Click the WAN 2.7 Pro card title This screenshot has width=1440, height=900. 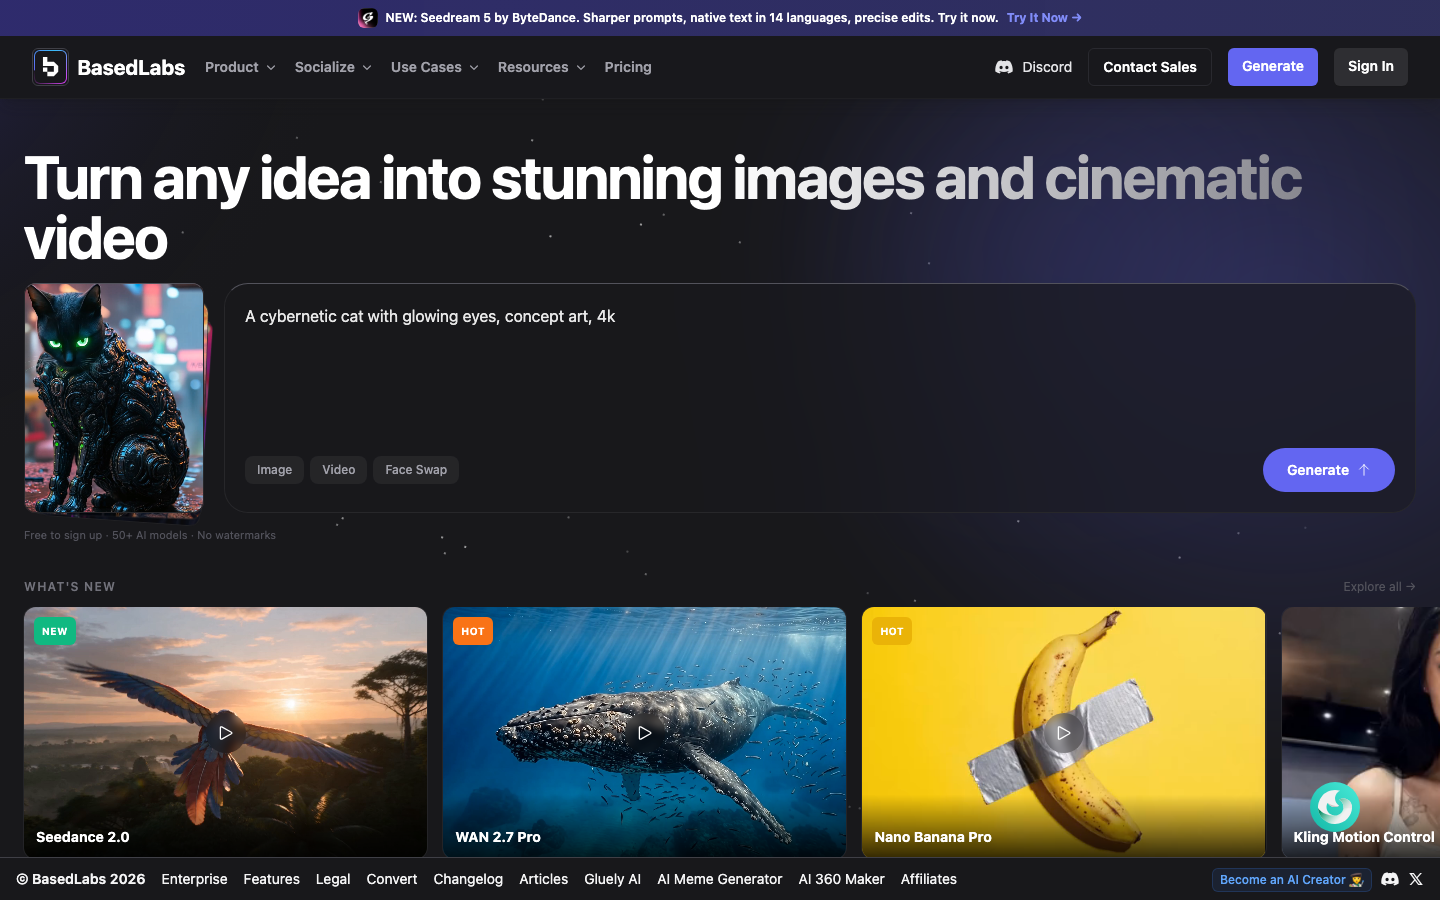[498, 837]
